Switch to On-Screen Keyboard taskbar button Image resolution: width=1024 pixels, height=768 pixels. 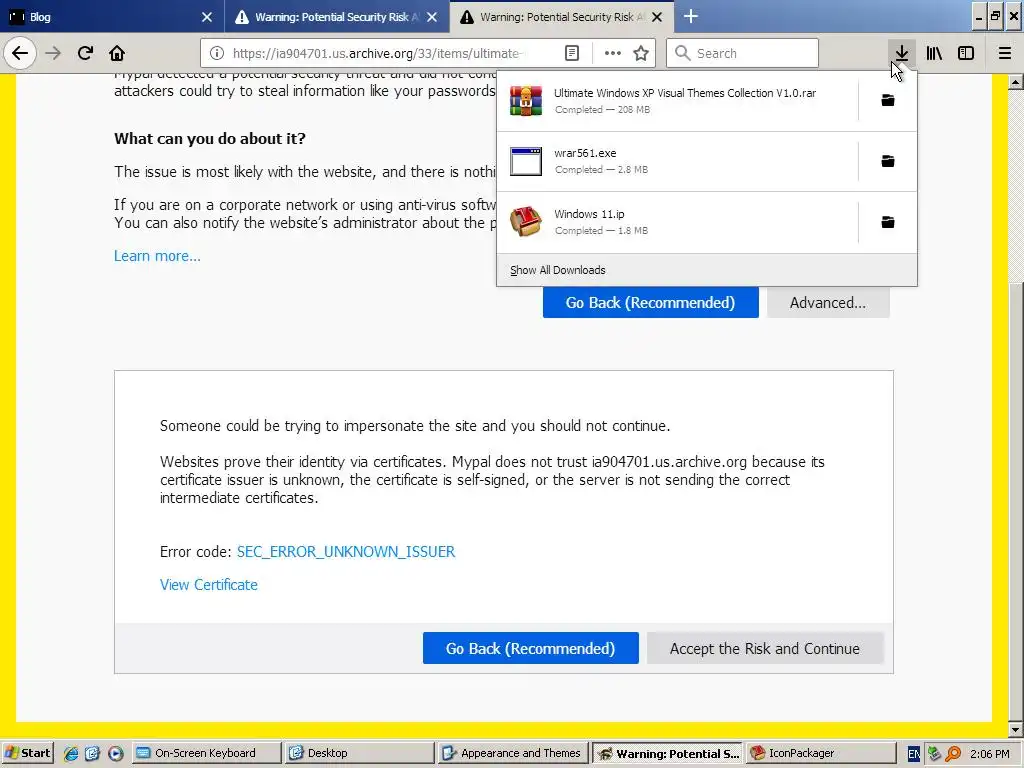pyautogui.click(x=206, y=753)
